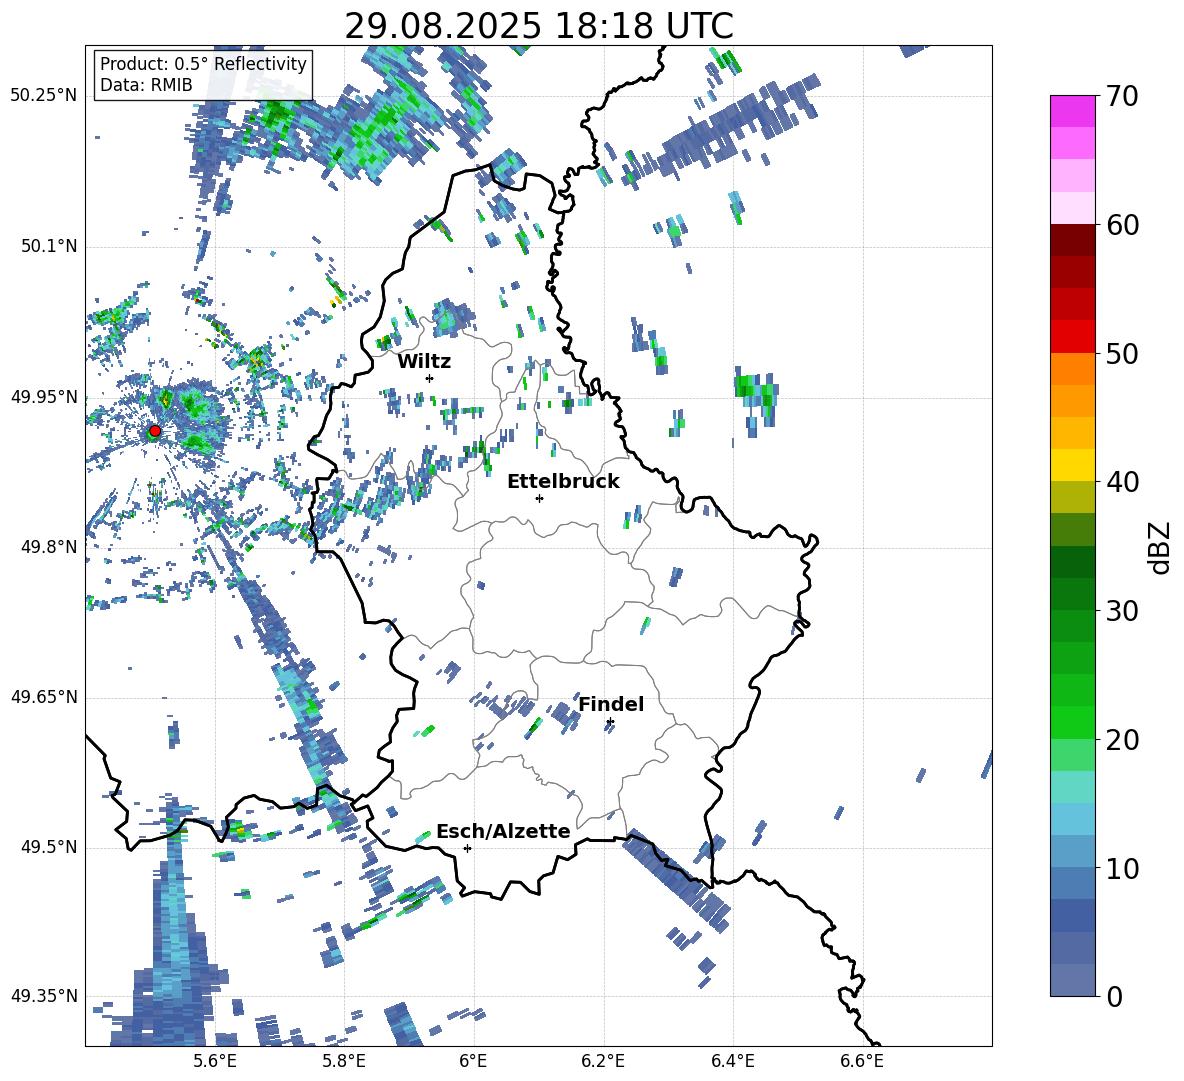Click the yellow colorbar segment near 40
The width and height of the screenshot is (1184, 1081).
(x=1072, y=465)
